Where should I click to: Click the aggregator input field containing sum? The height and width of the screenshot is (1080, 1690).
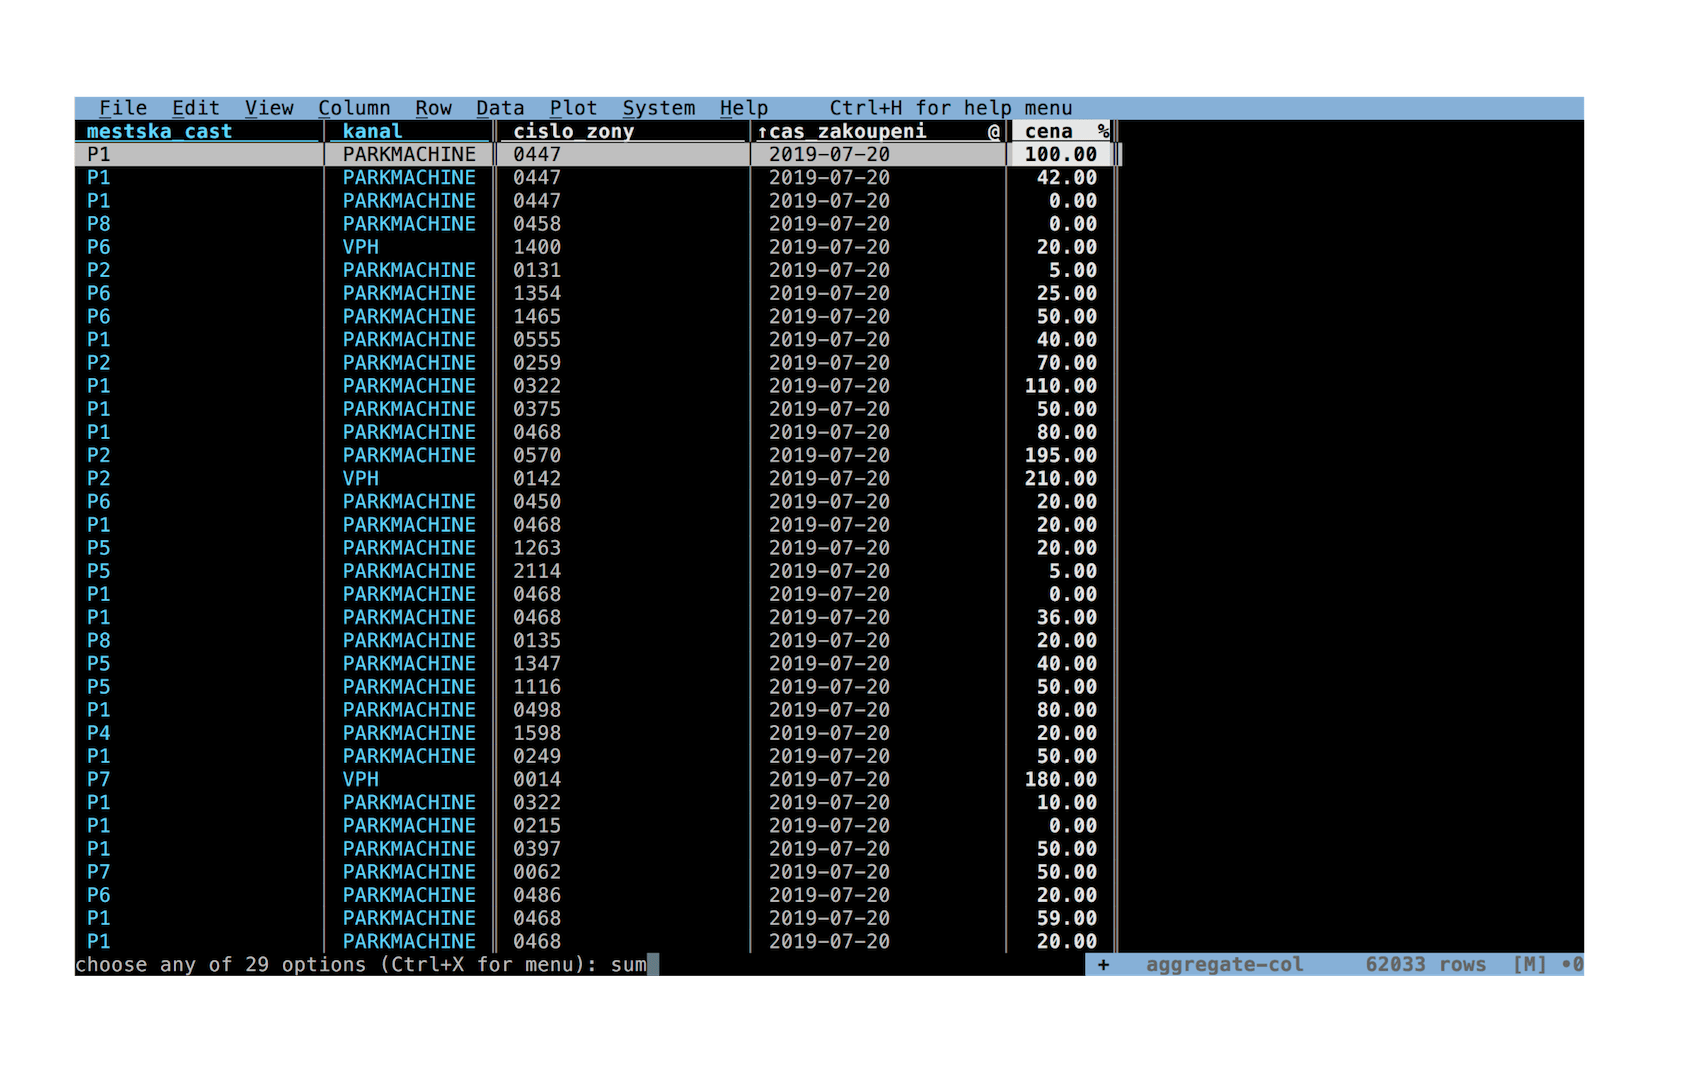[630, 965]
